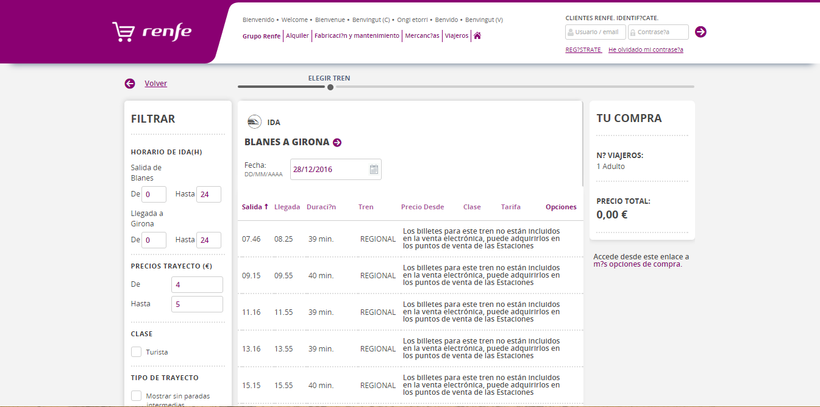Click the arrow icon after Blanes a Girona
Image resolution: width=820 pixels, height=407 pixels.
[x=337, y=142]
